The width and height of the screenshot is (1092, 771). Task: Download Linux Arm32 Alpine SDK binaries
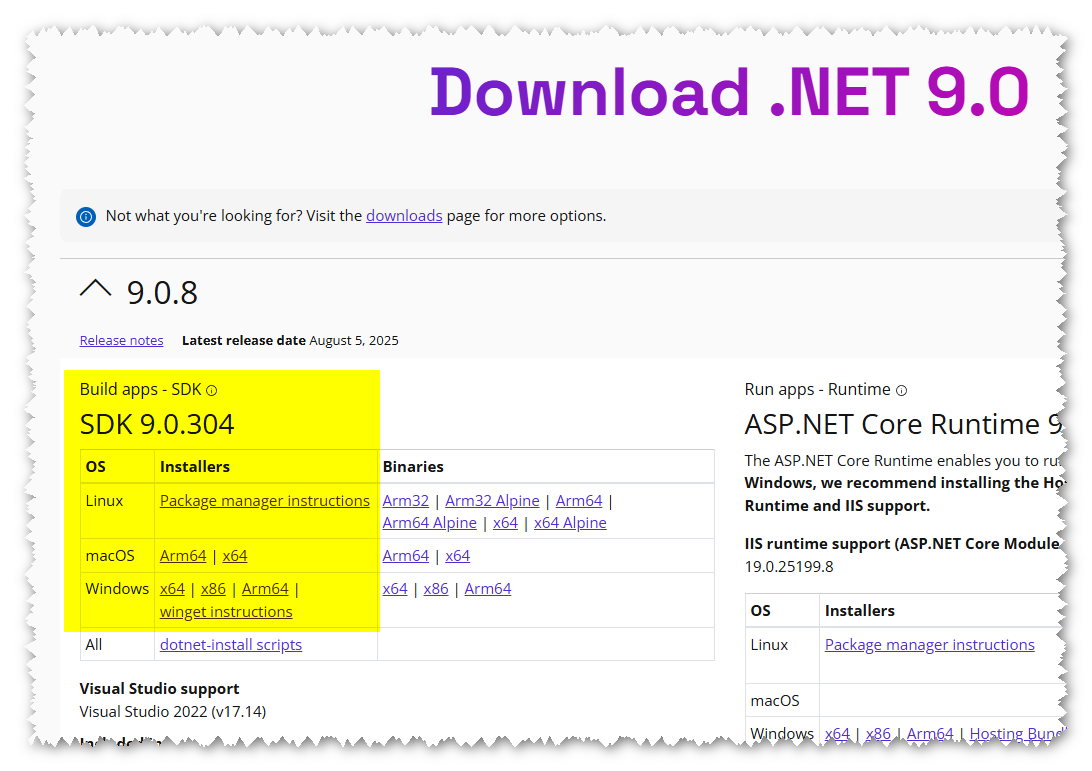click(x=492, y=501)
